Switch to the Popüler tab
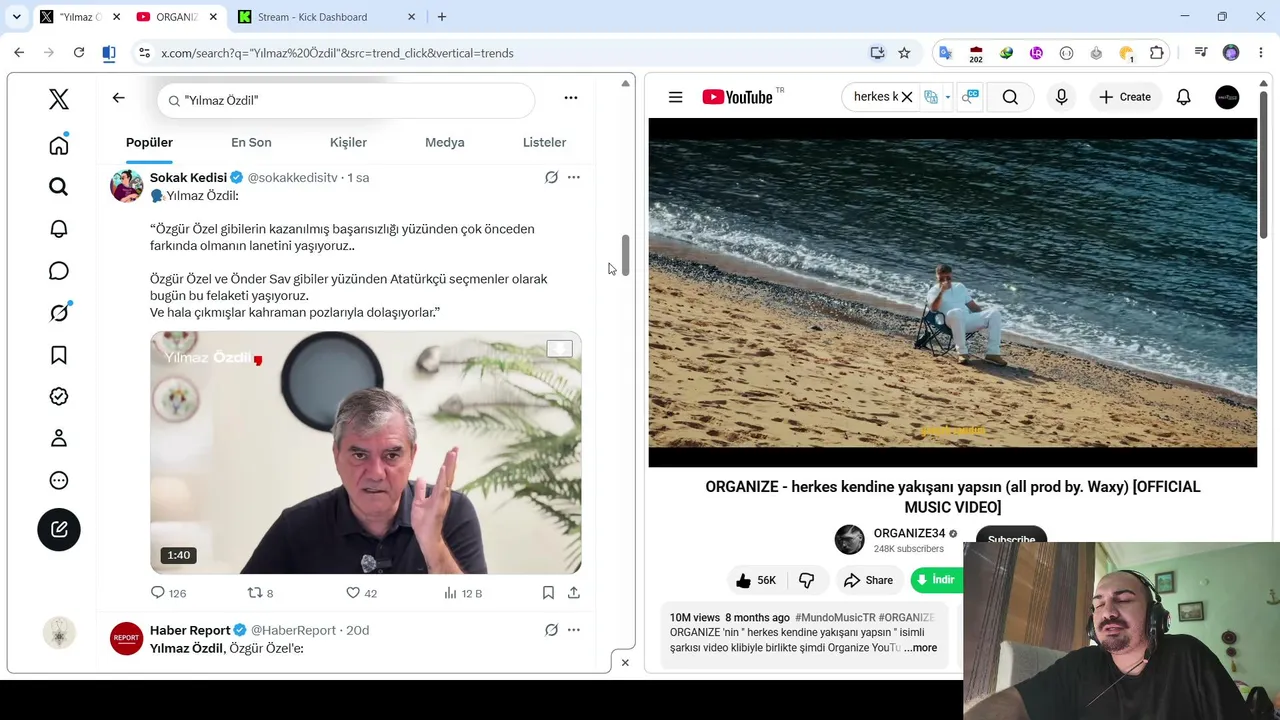 (149, 142)
